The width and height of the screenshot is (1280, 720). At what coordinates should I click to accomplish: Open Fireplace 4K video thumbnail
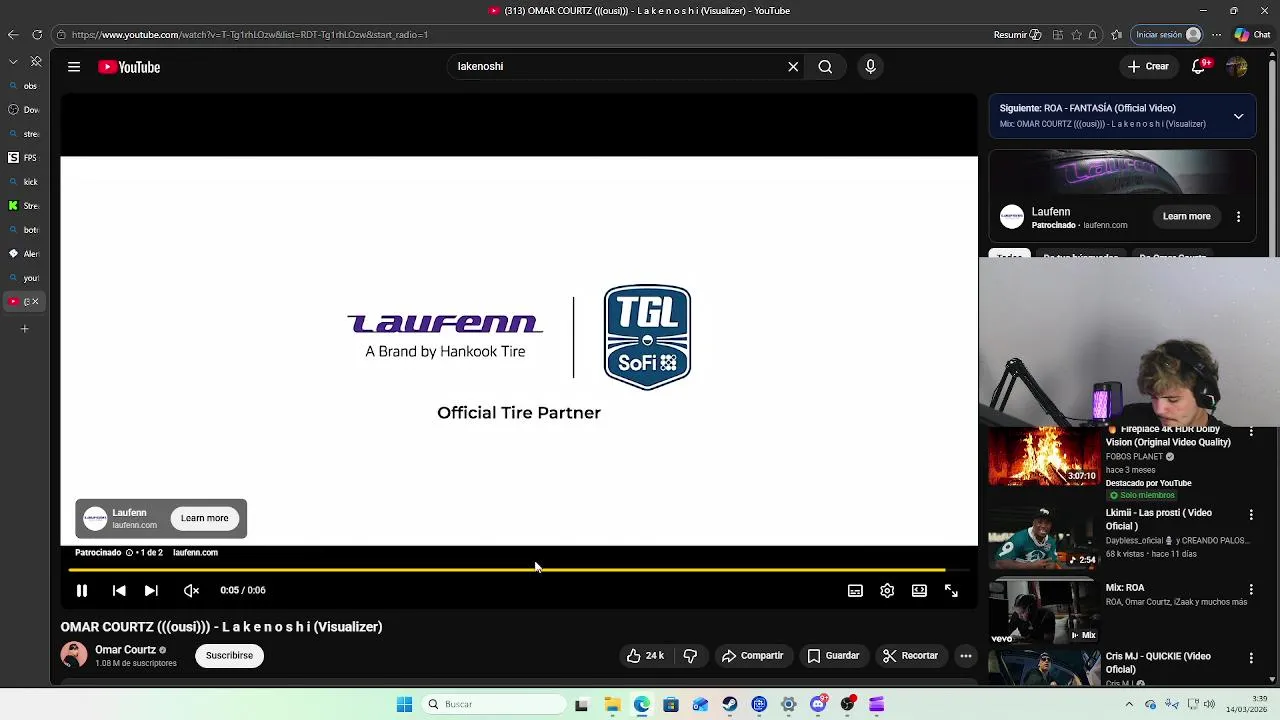1044,456
